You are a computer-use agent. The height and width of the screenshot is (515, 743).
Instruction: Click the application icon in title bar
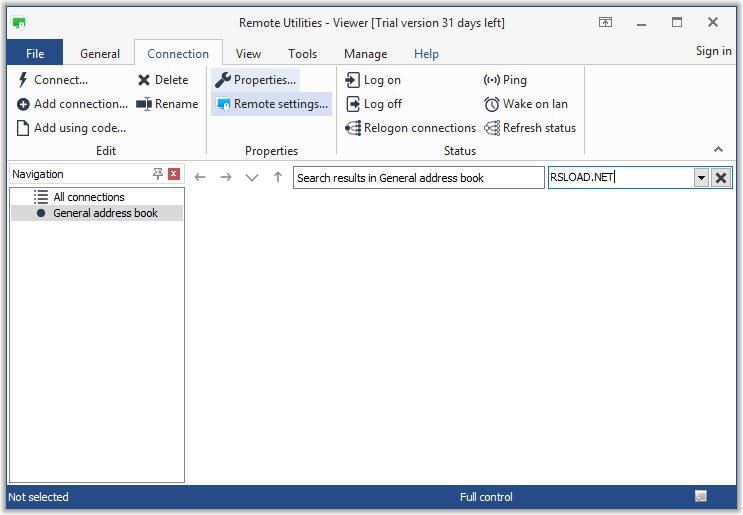pos(19,23)
